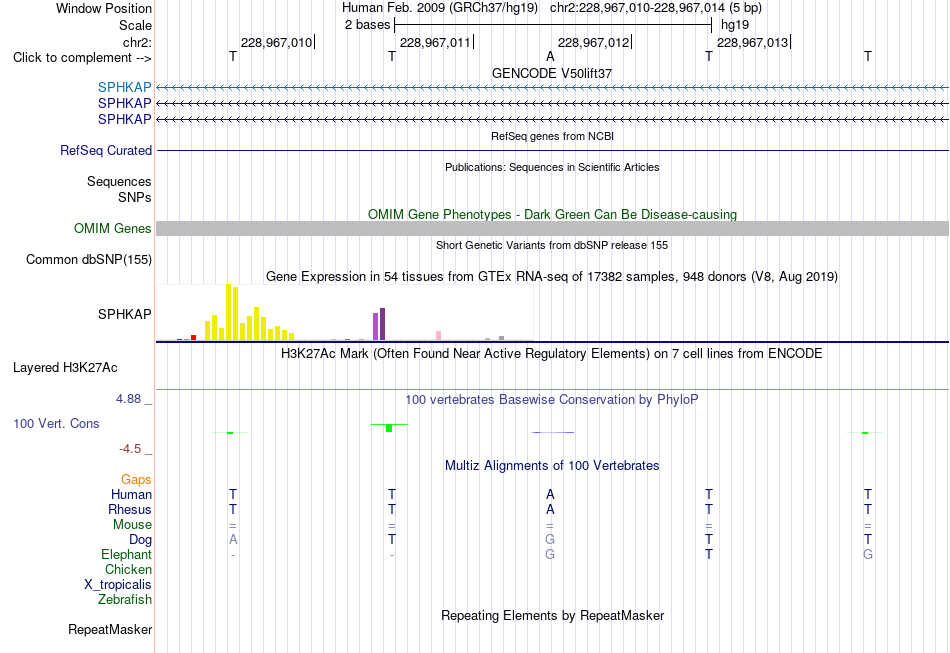The height and width of the screenshot is (653, 950).
Task: Select the Dog alignment row label
Action: [140, 540]
